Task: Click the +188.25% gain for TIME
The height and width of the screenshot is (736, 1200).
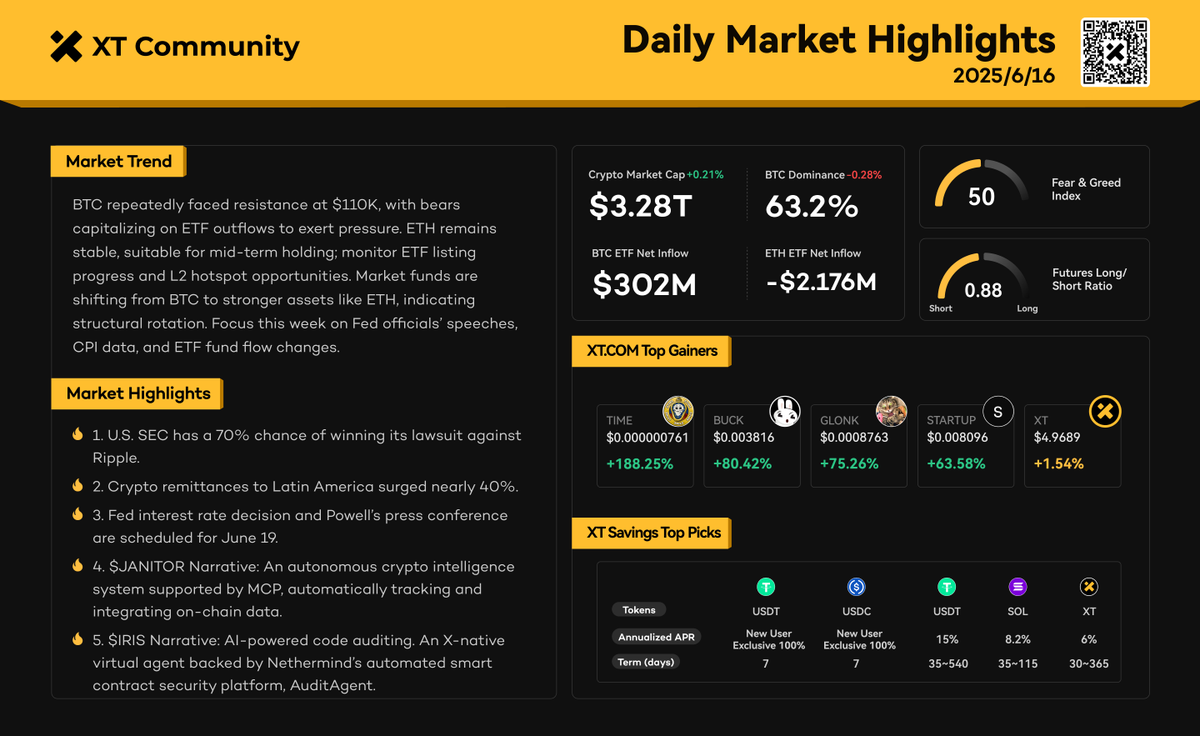Action: tap(640, 464)
